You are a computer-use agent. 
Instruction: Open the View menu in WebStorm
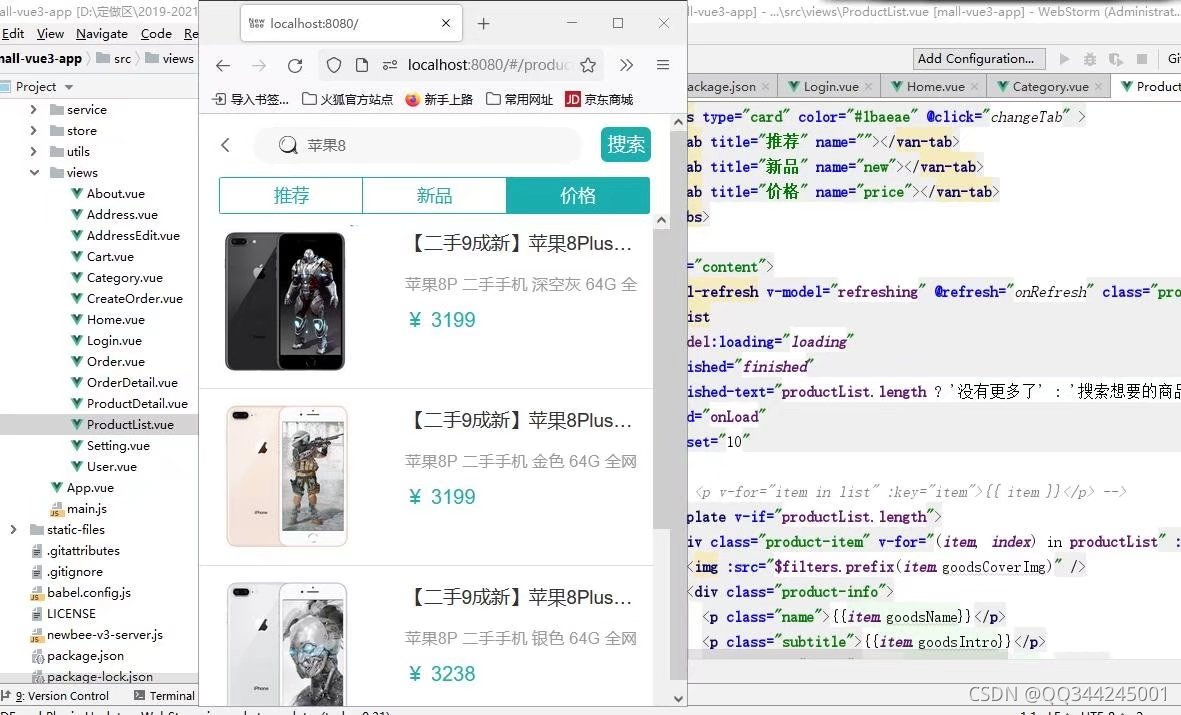[50, 34]
